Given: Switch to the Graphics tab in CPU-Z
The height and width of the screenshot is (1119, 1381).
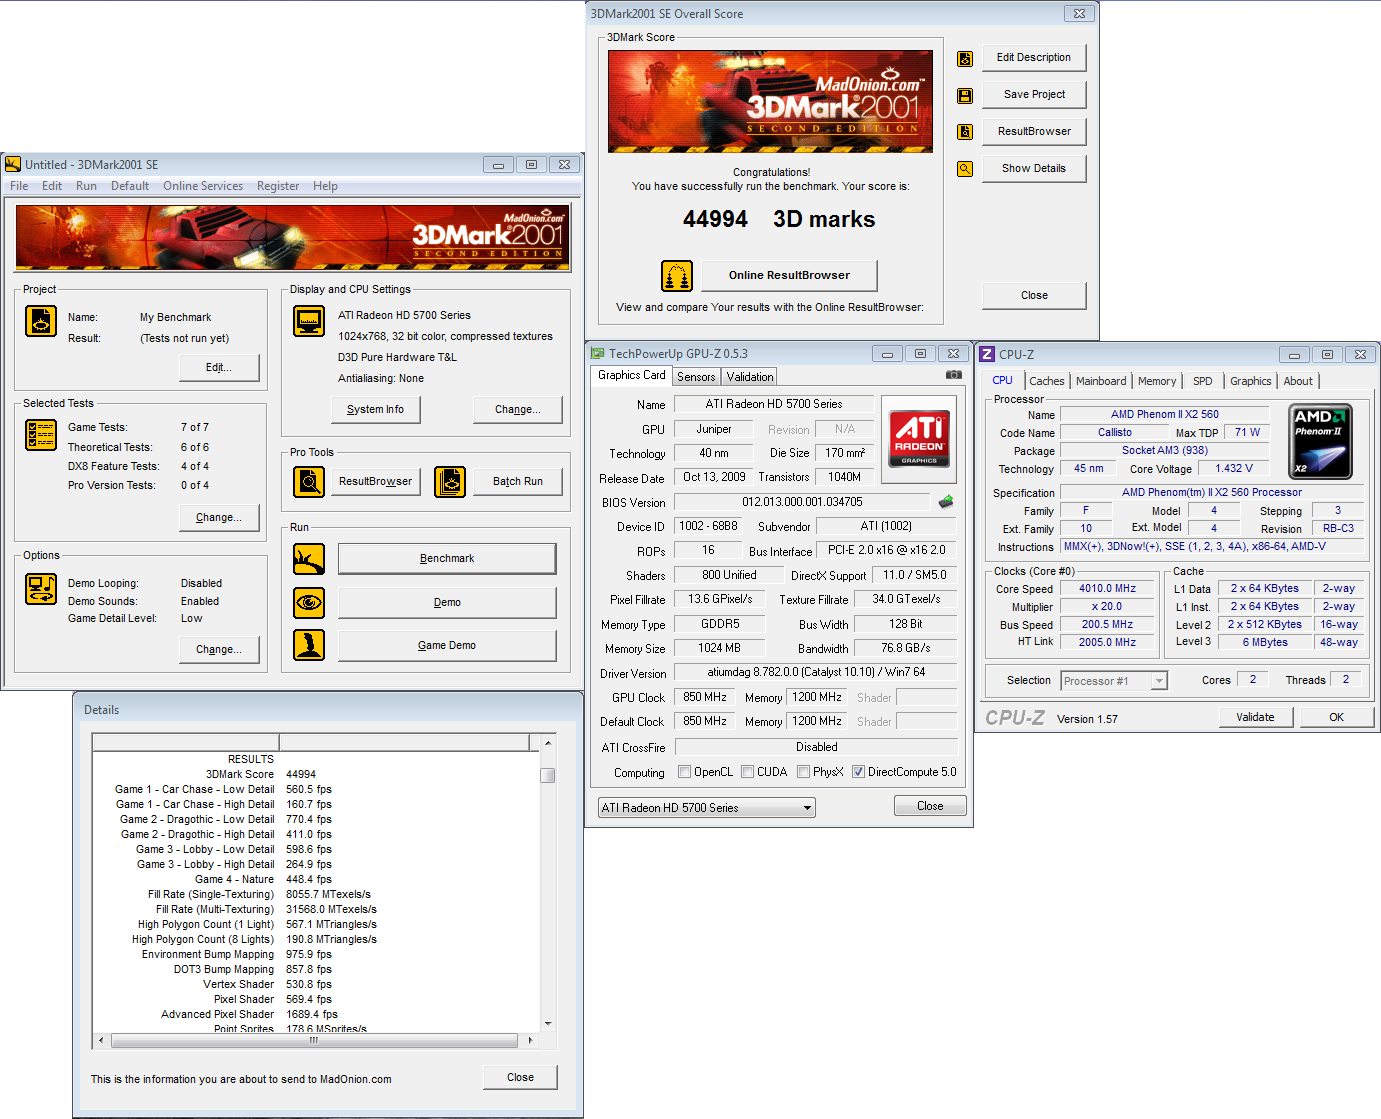Looking at the screenshot, I should tap(1251, 381).
